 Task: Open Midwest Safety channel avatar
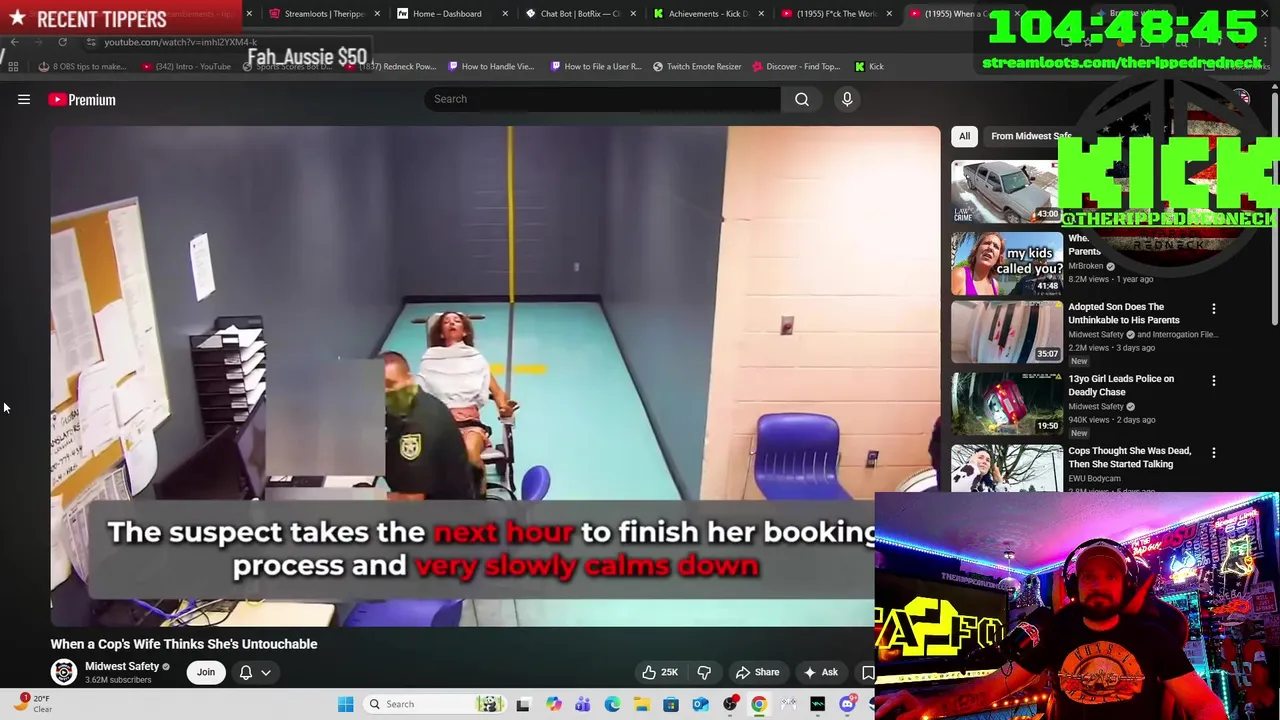(64, 672)
